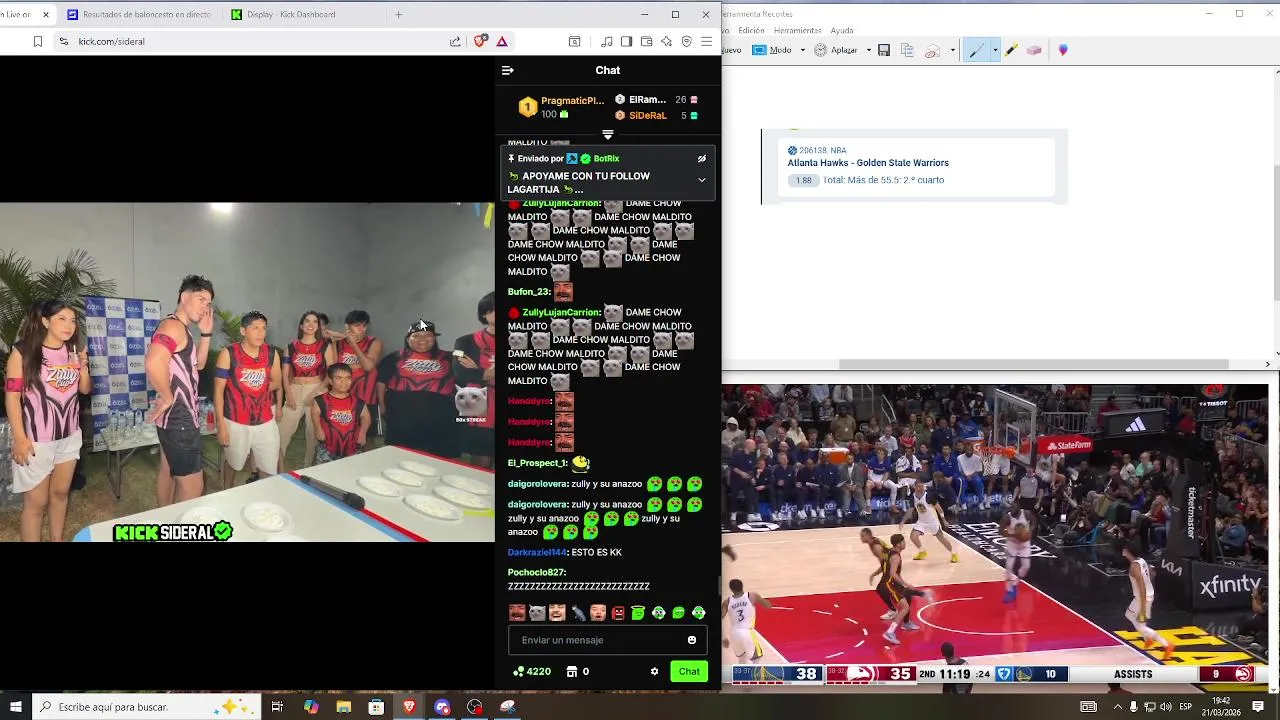Click Atlanta Hawks - Golden State Warriors text
This screenshot has height=720, width=1280.
868,163
